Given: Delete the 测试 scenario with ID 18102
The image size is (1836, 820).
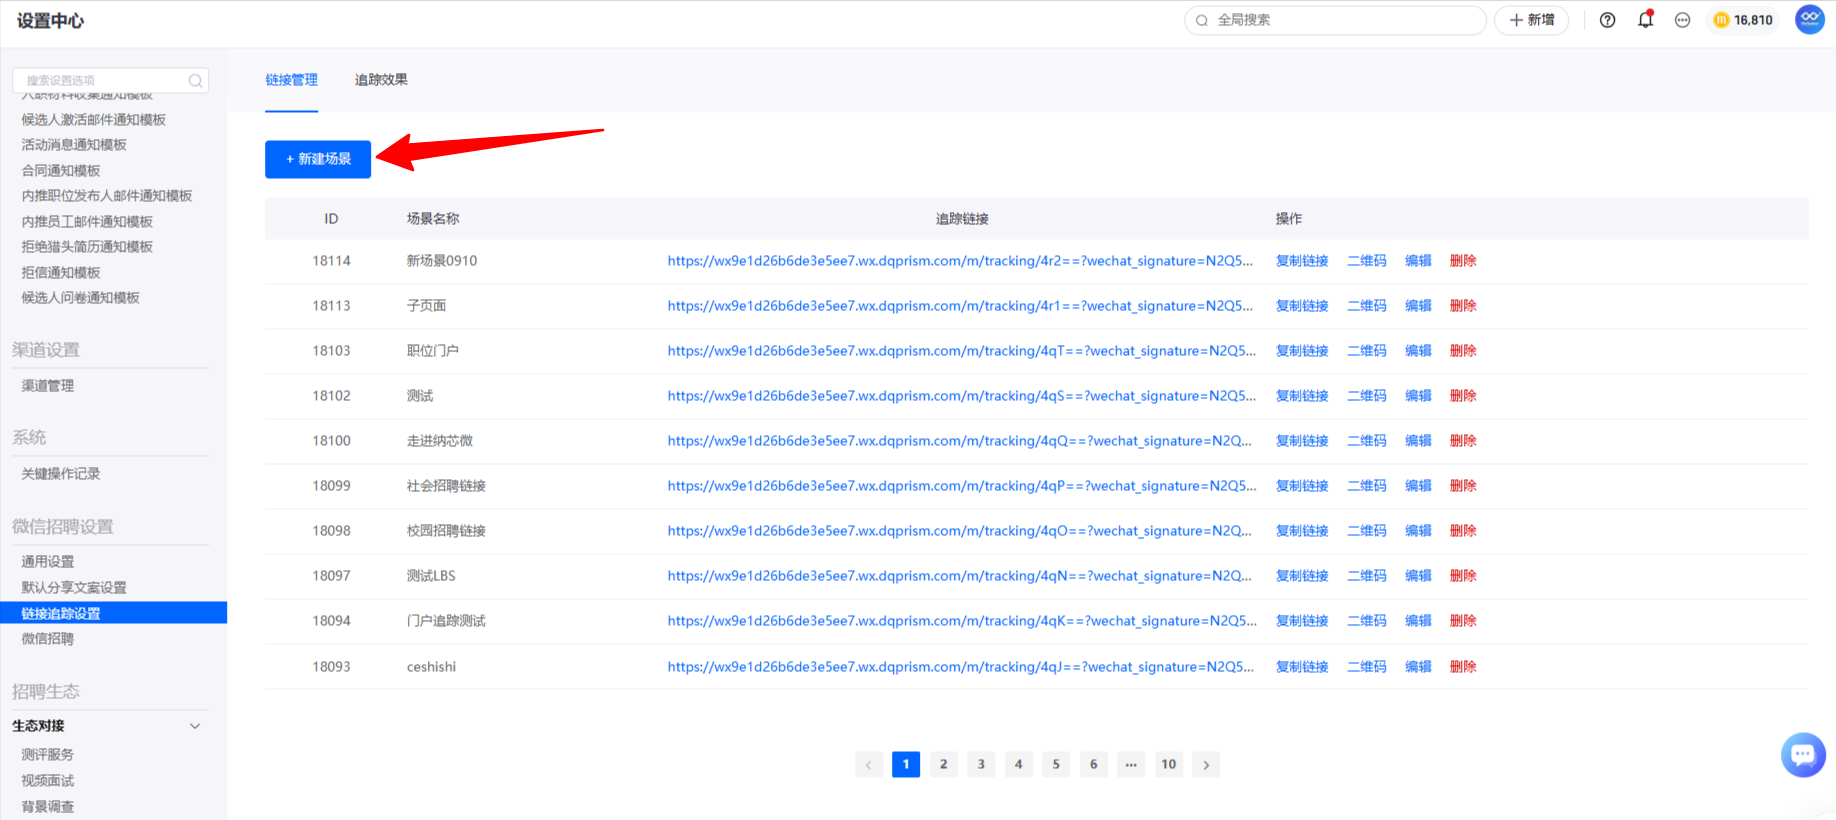Looking at the screenshot, I should tap(1463, 396).
